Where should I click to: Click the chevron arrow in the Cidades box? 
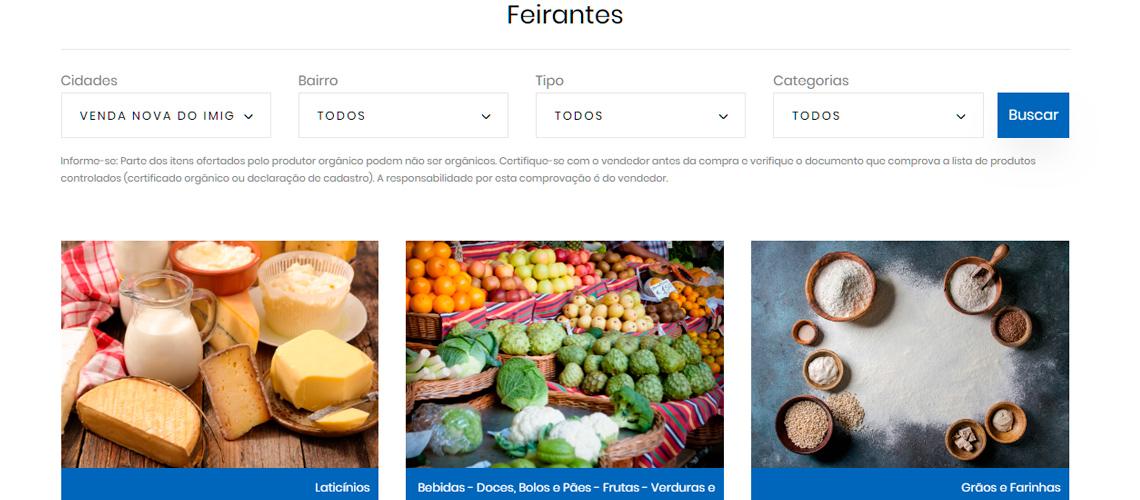[248, 116]
